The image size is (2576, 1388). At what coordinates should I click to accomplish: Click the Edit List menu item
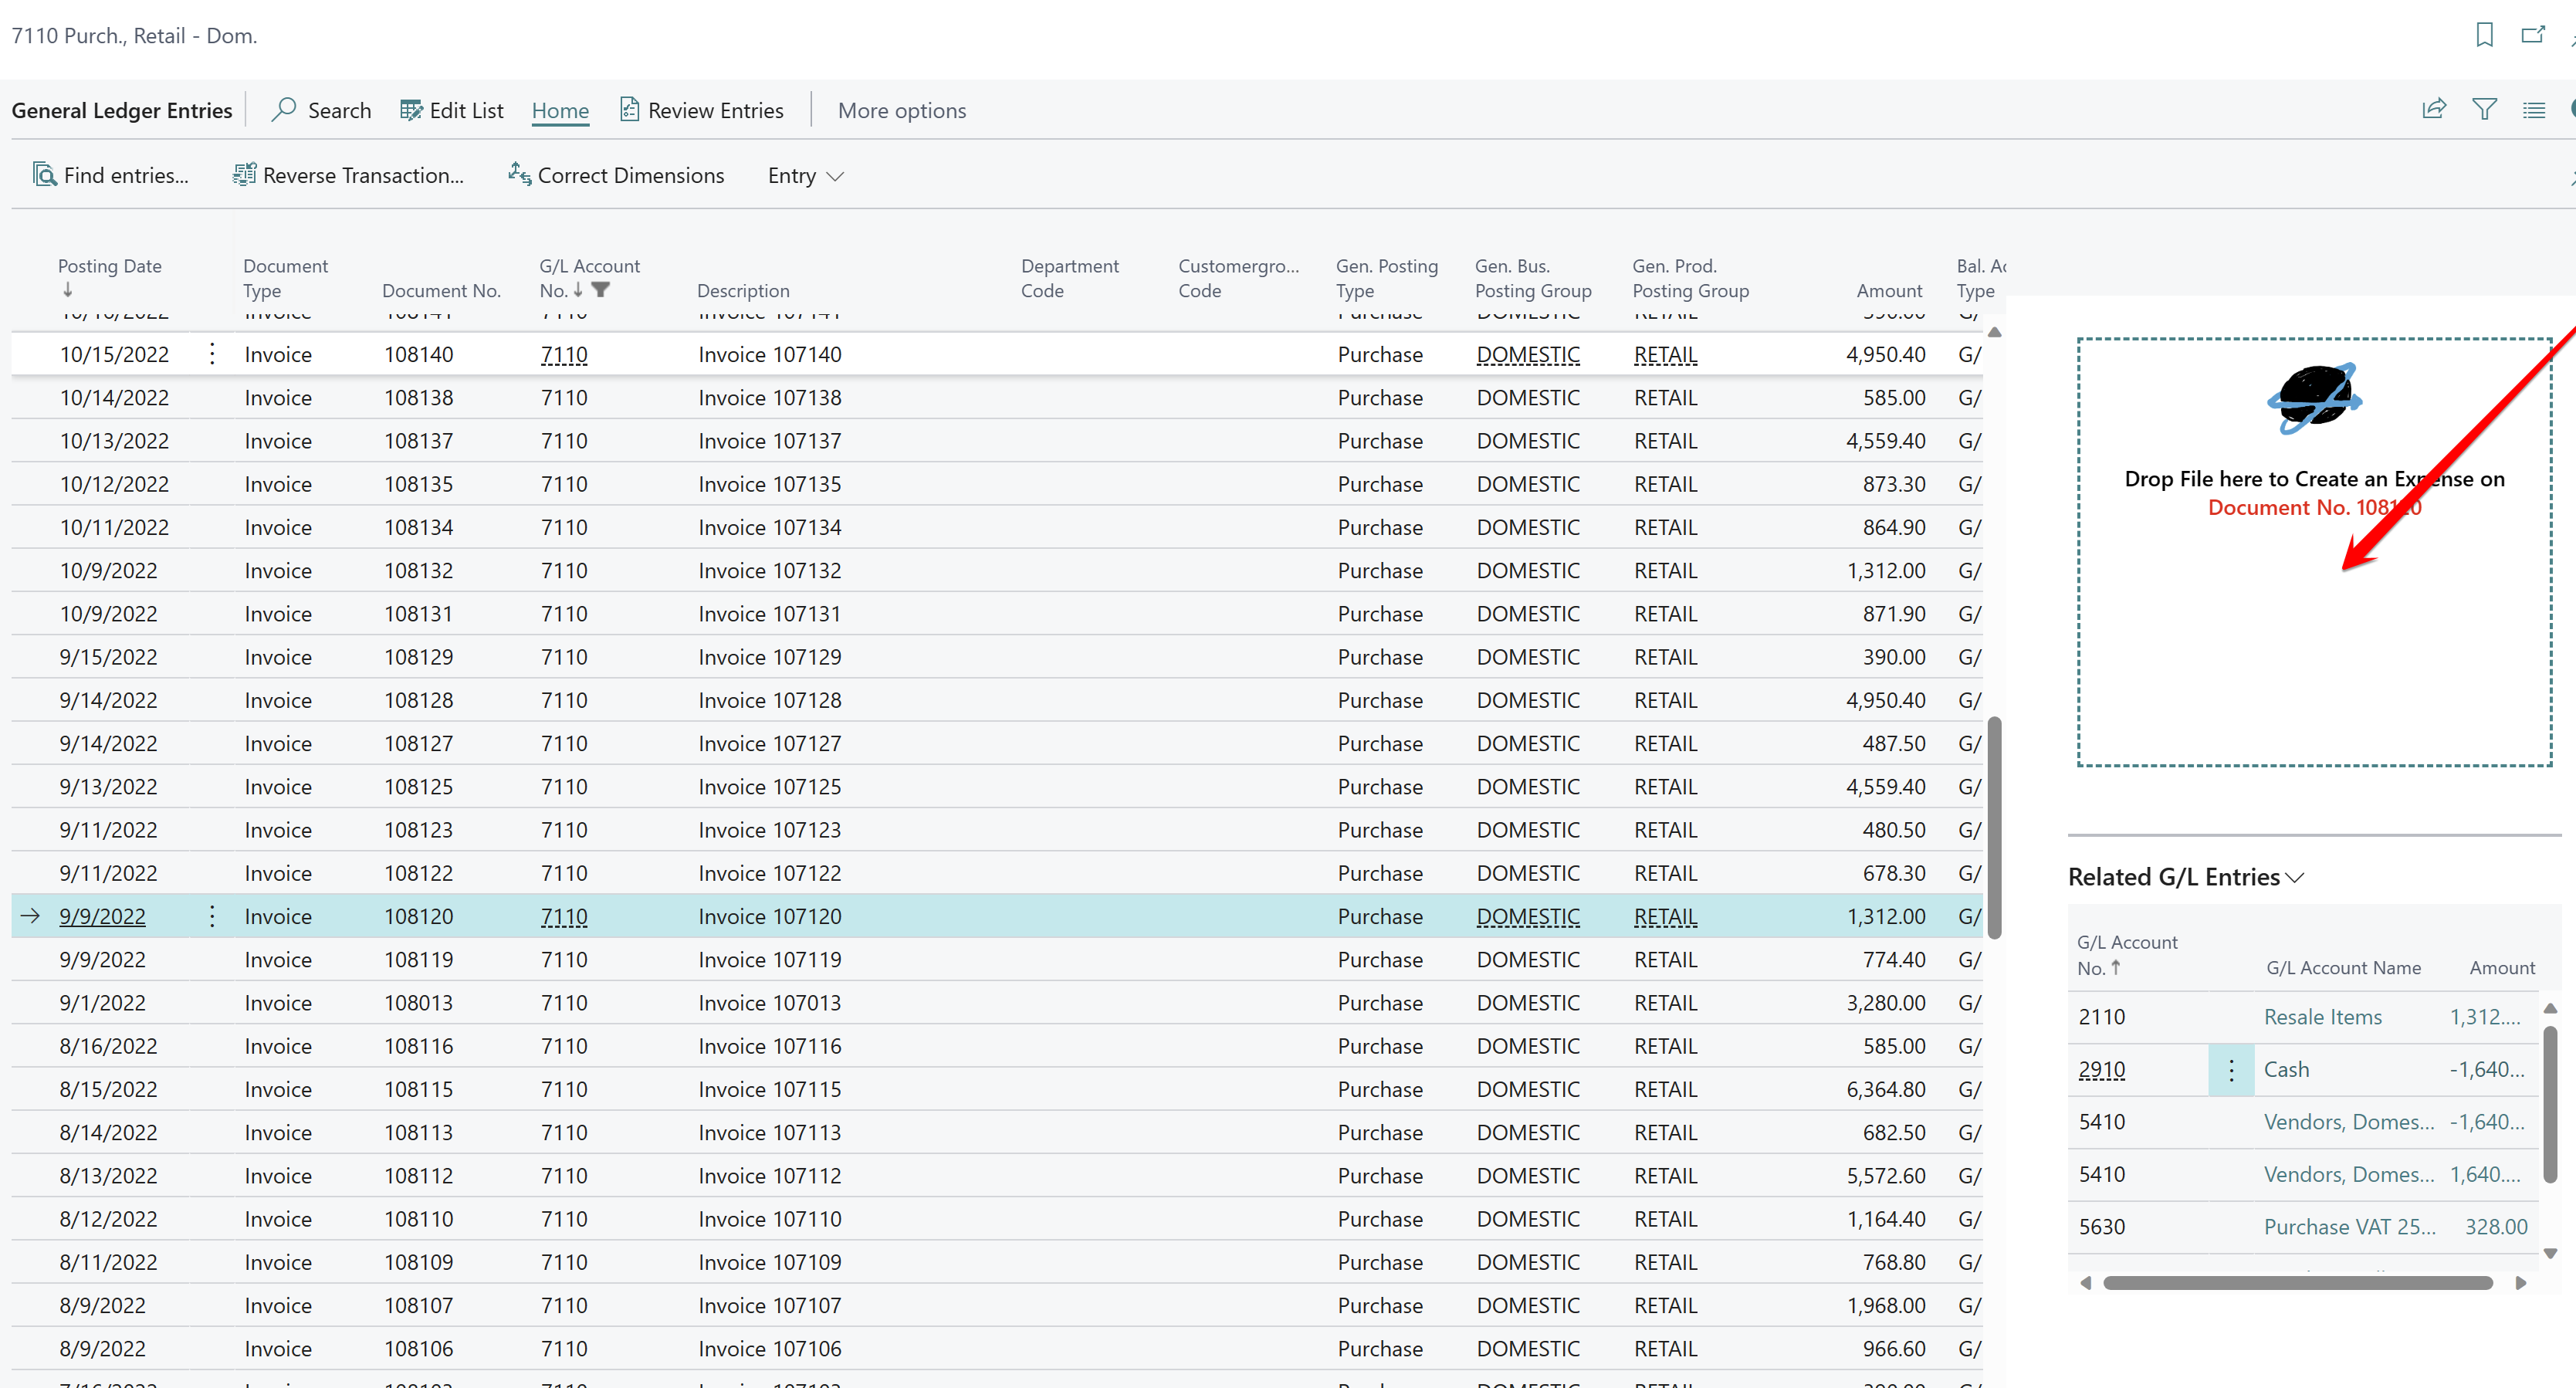pyautogui.click(x=451, y=110)
